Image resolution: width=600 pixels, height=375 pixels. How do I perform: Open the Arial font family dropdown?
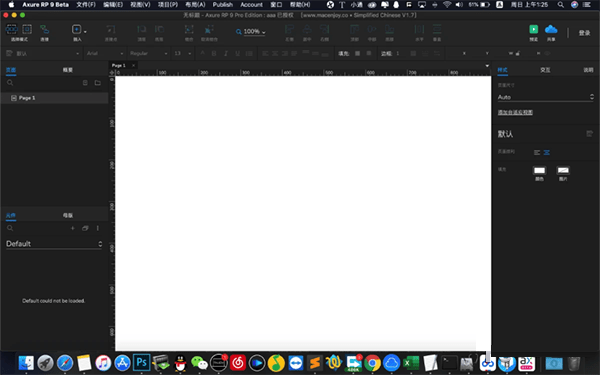[104, 53]
